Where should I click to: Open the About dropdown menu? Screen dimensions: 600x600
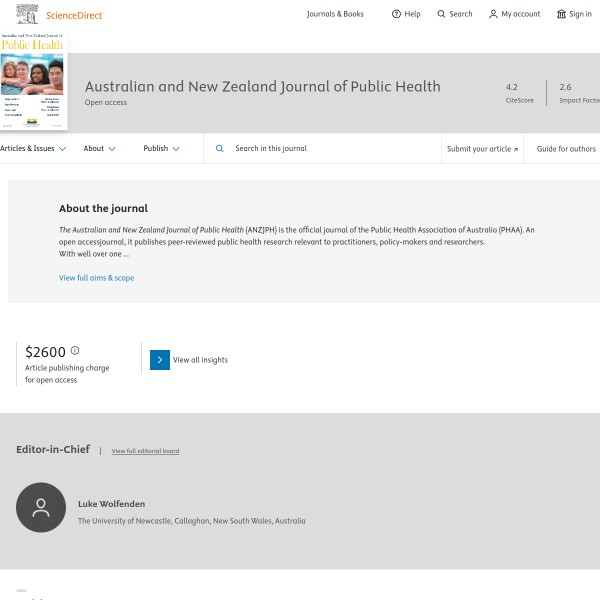99,148
